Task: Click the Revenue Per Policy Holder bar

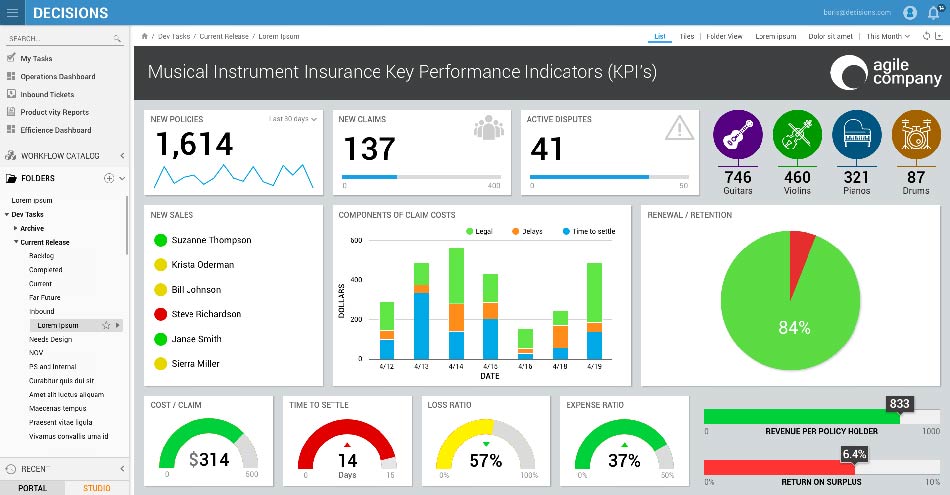Action: pos(800,417)
